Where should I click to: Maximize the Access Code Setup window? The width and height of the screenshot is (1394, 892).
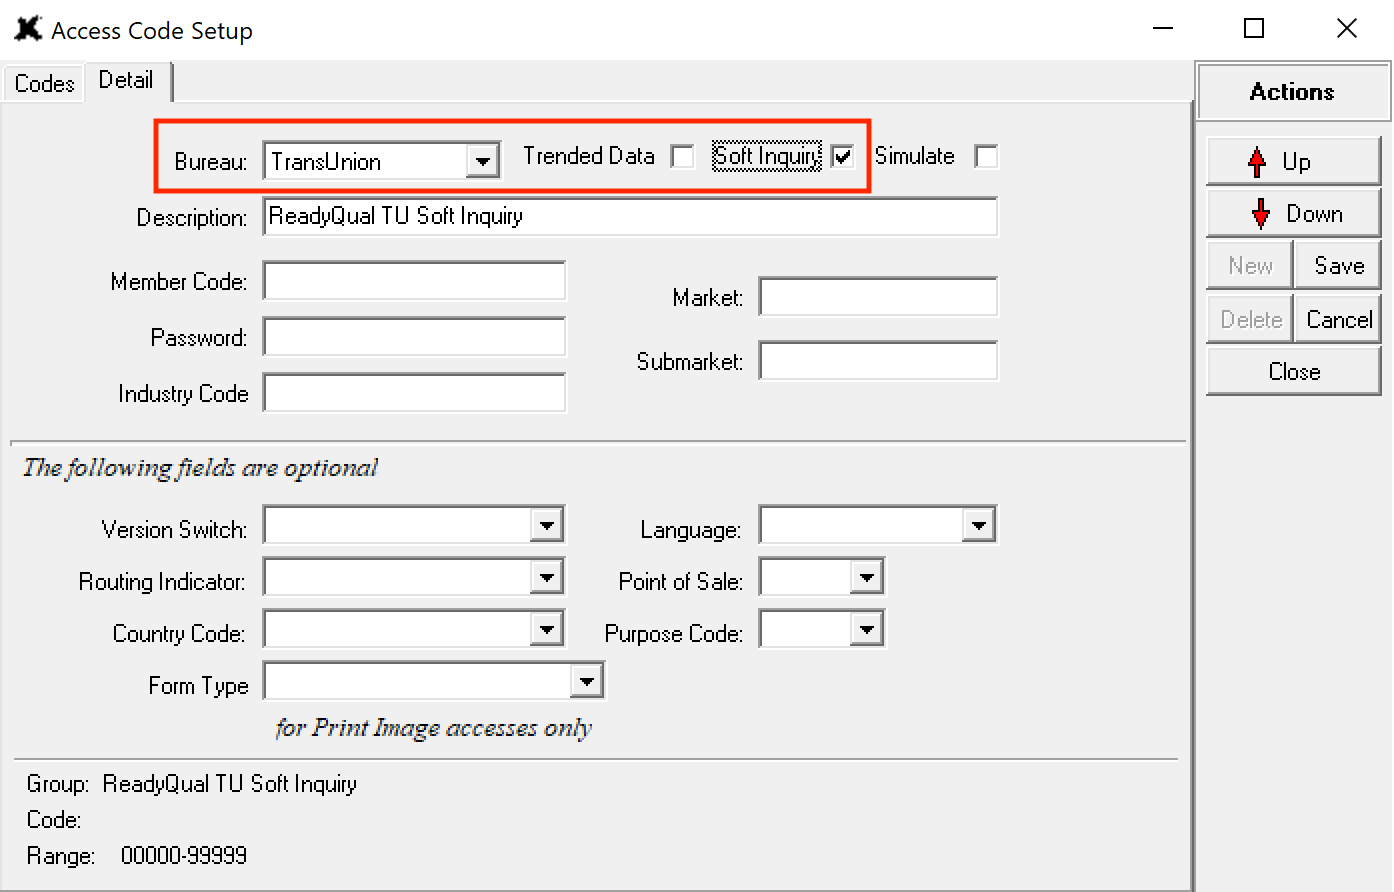pos(1254,29)
